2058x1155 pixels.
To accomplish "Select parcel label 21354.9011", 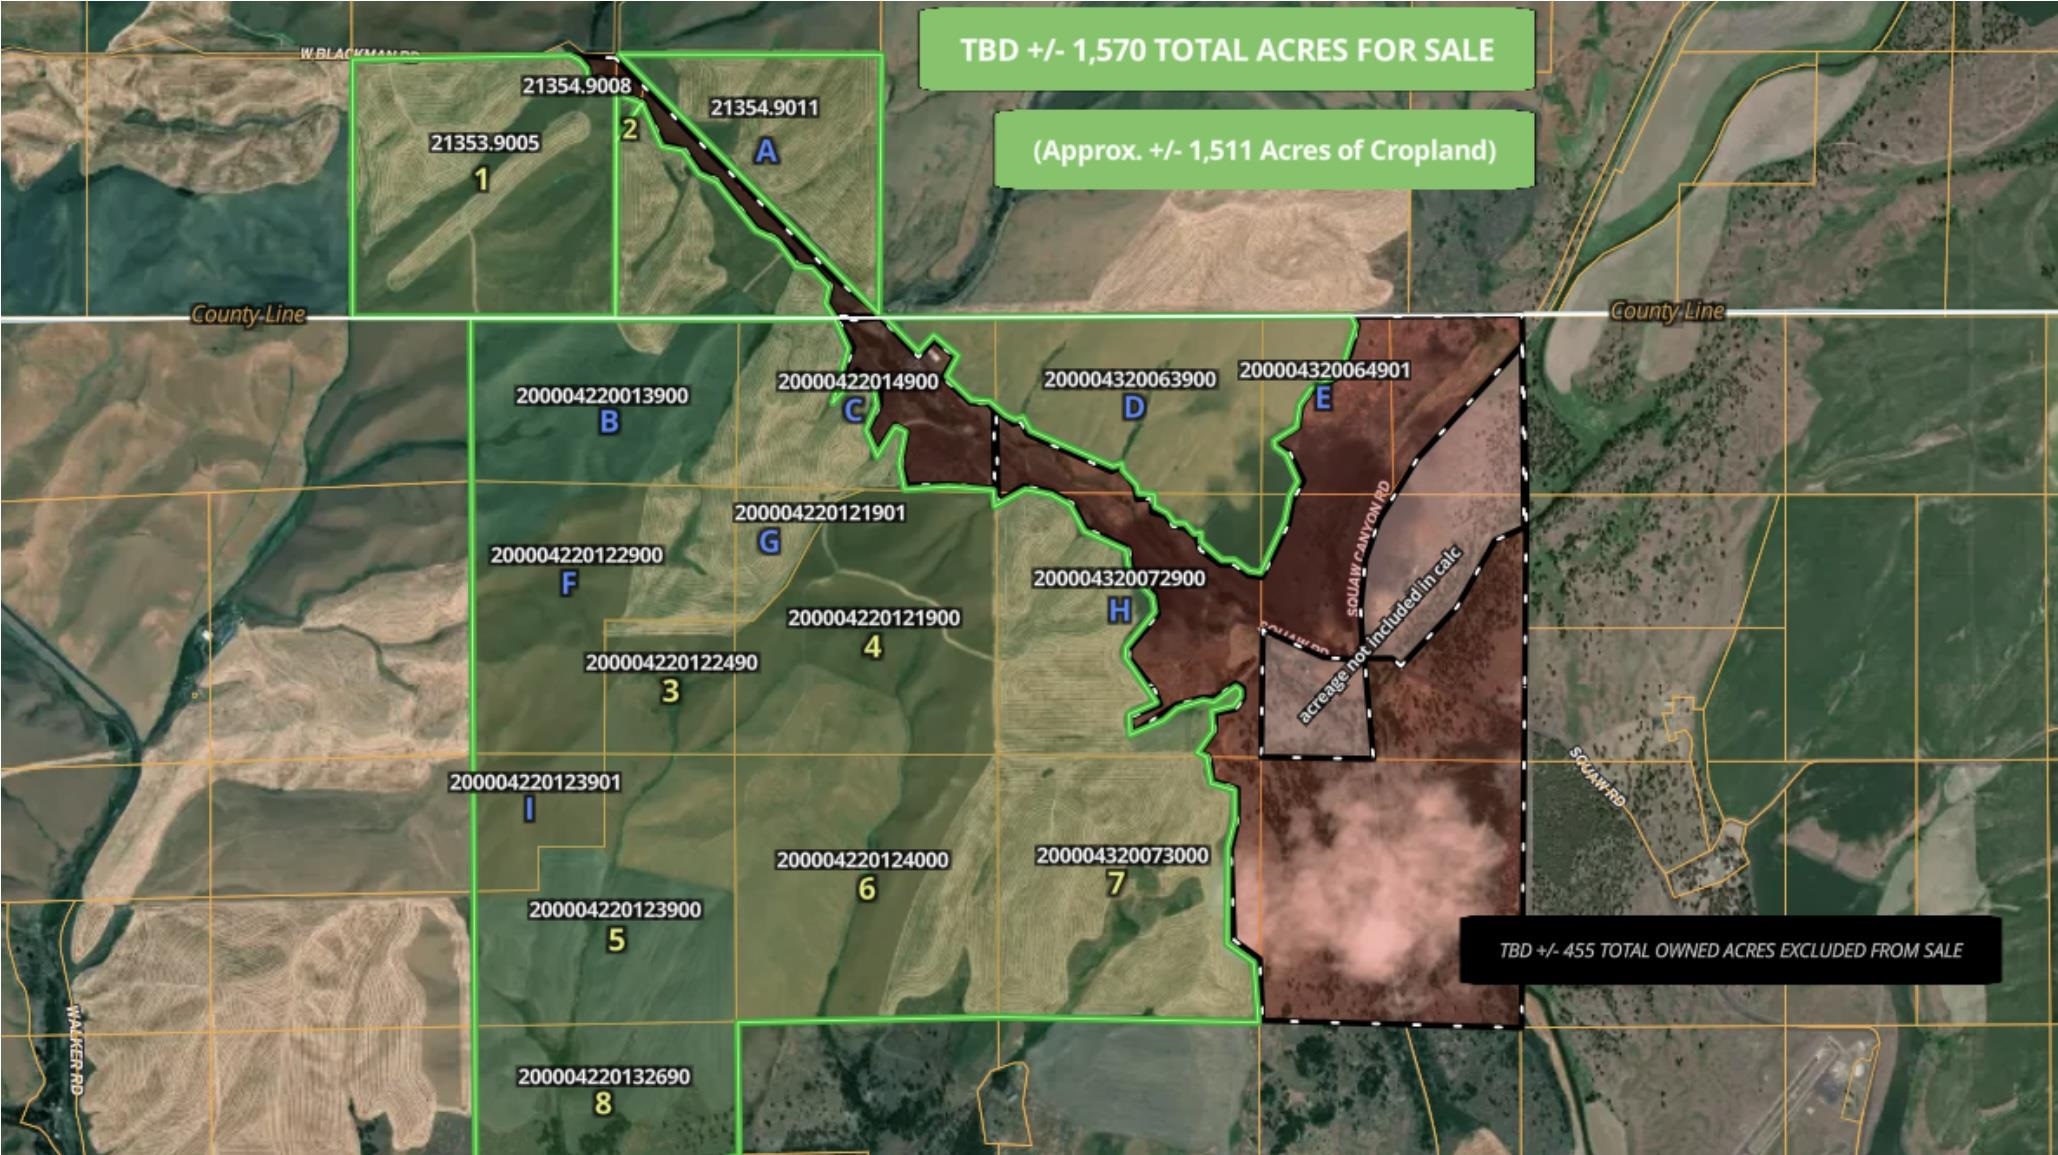I will [x=764, y=108].
